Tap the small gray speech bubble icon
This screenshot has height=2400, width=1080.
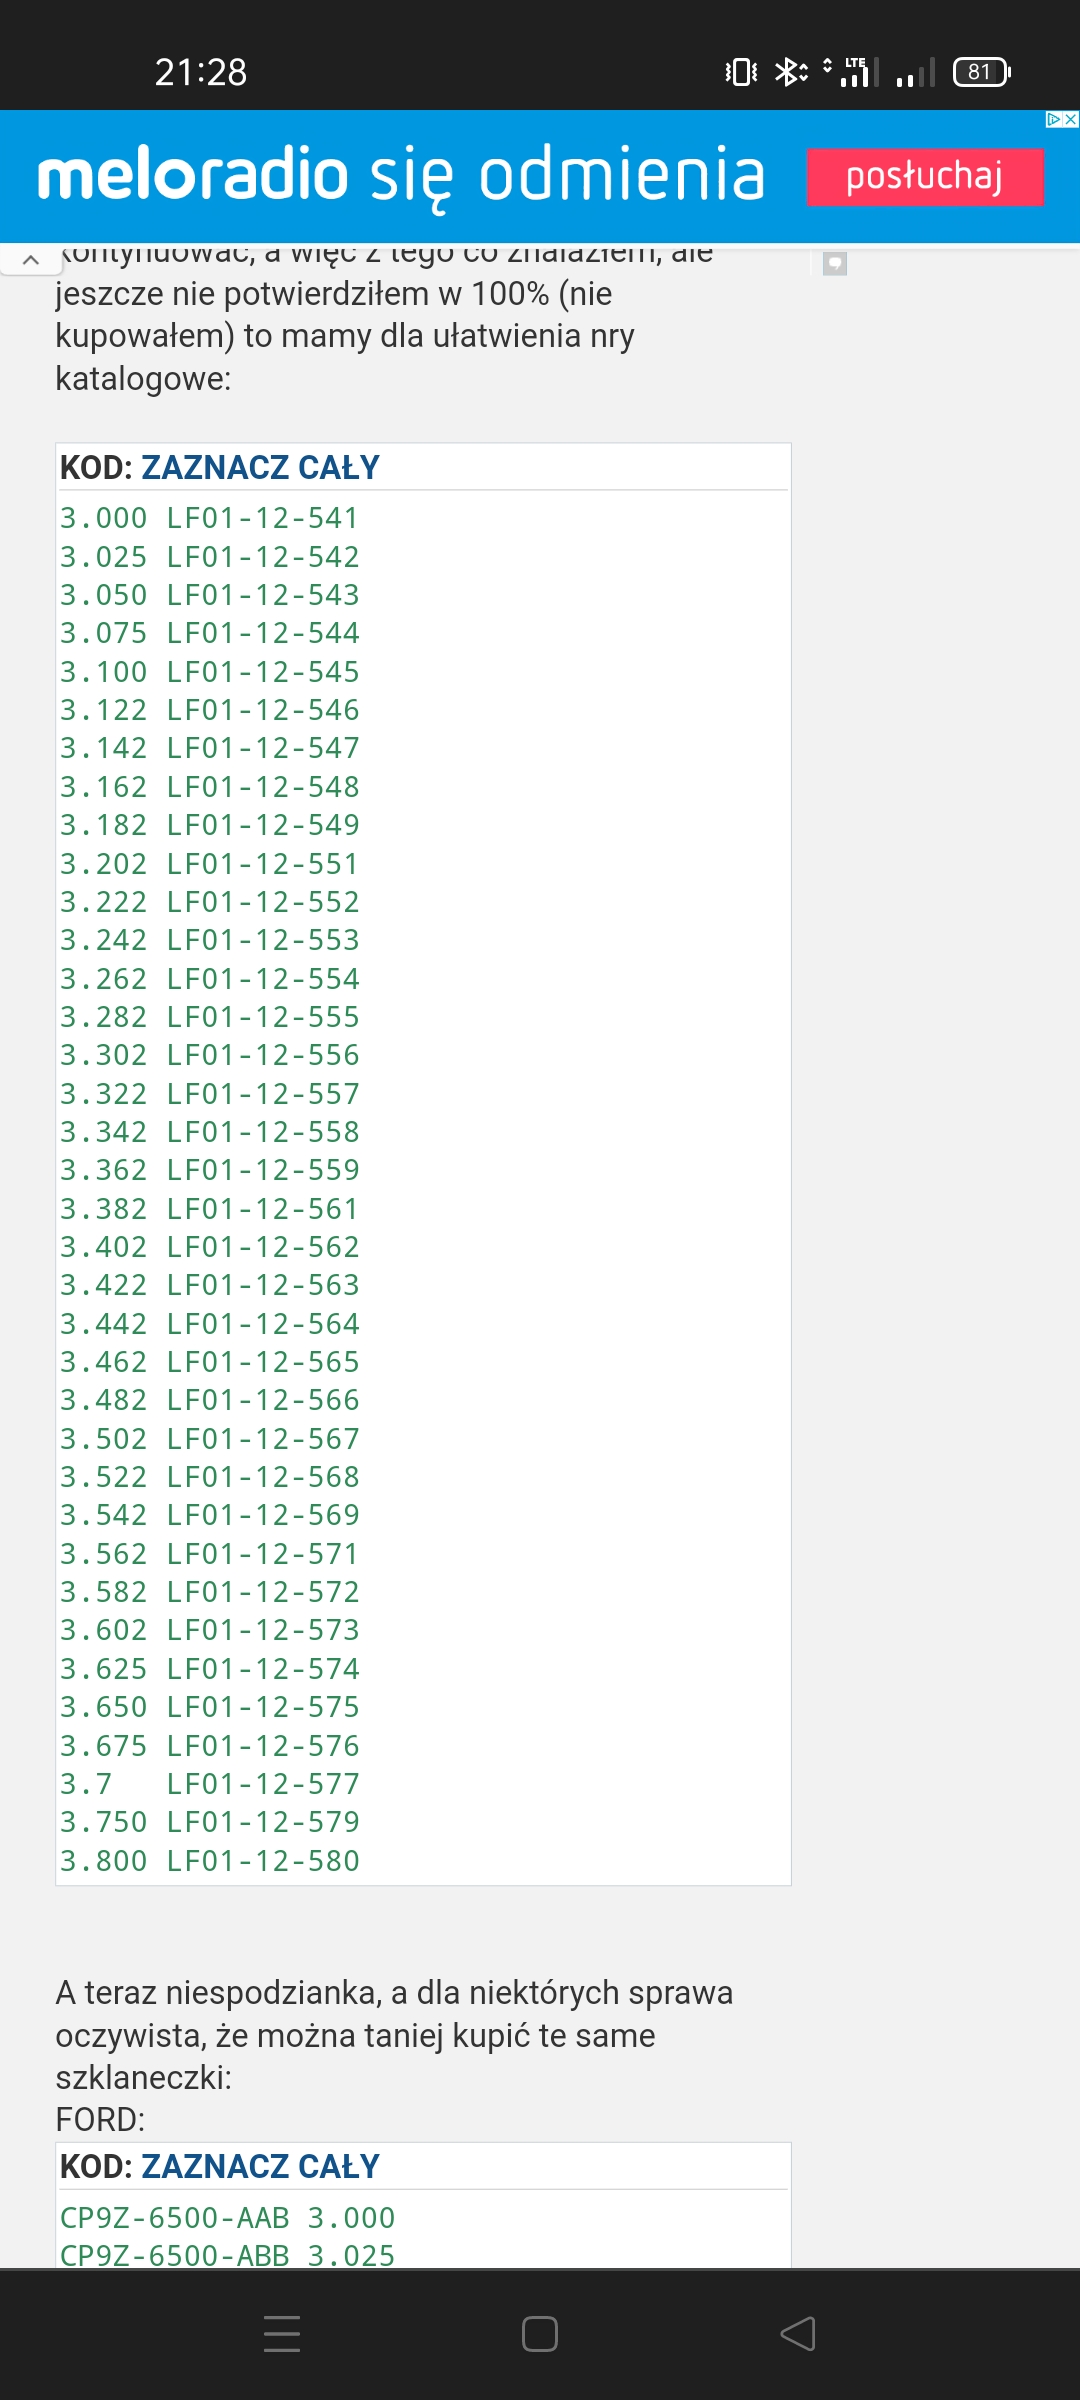[x=834, y=263]
